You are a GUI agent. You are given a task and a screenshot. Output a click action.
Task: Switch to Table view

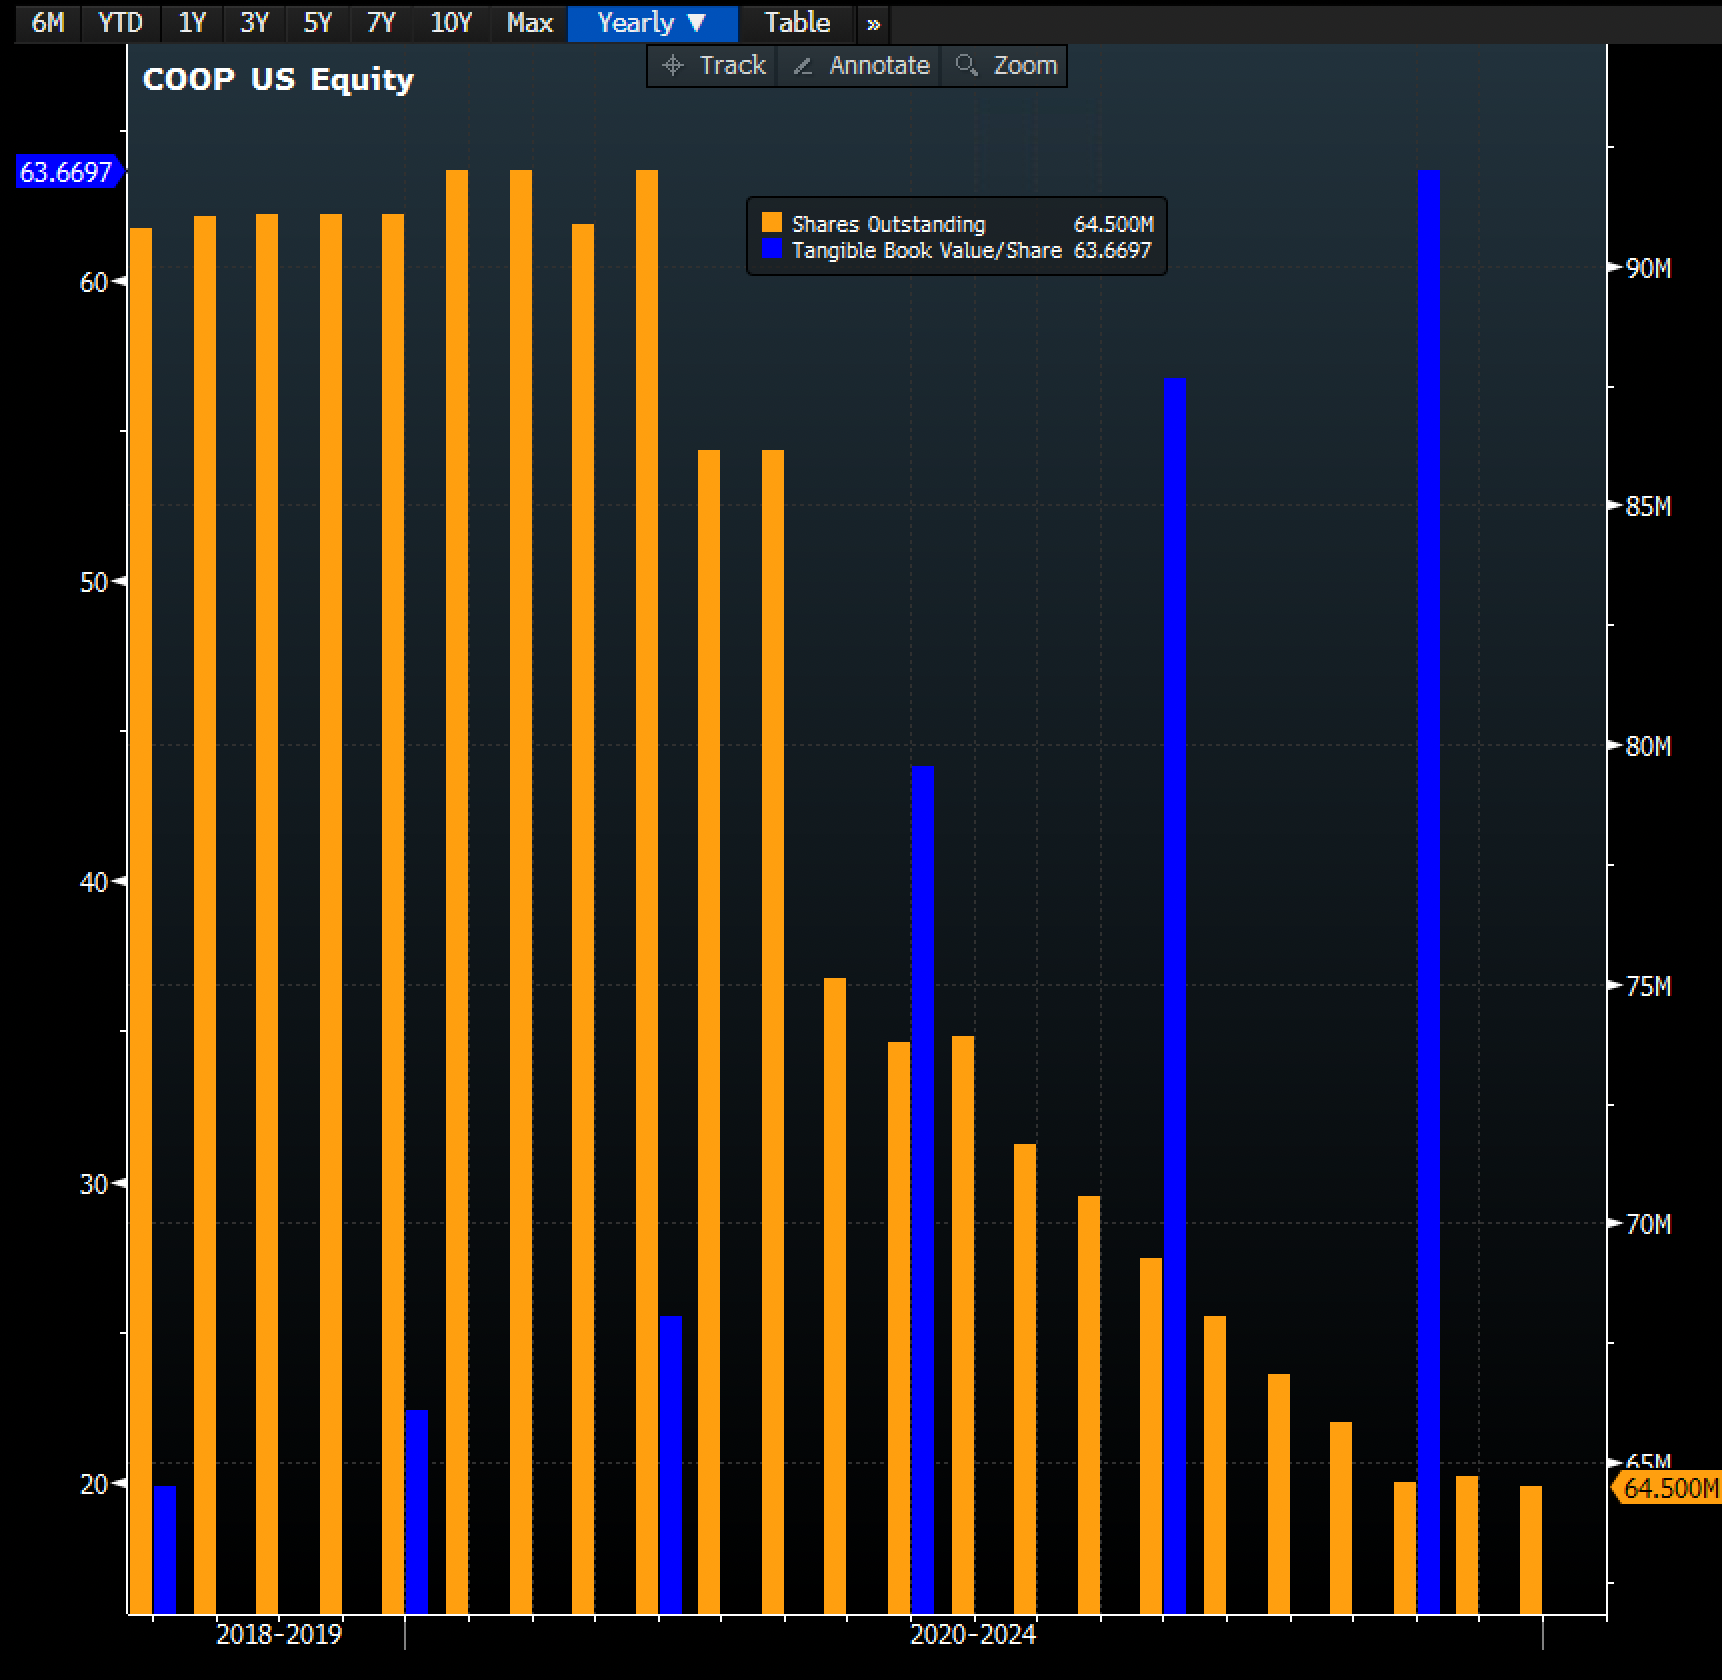point(797,22)
